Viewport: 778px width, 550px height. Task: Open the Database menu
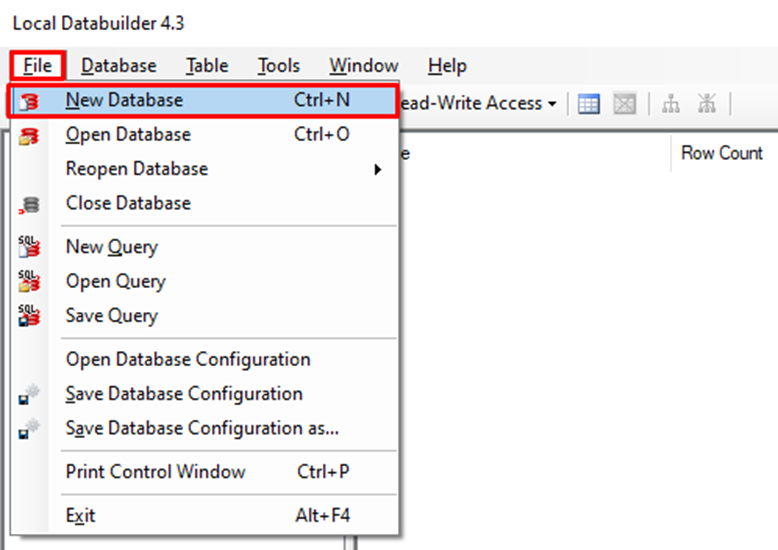119,66
